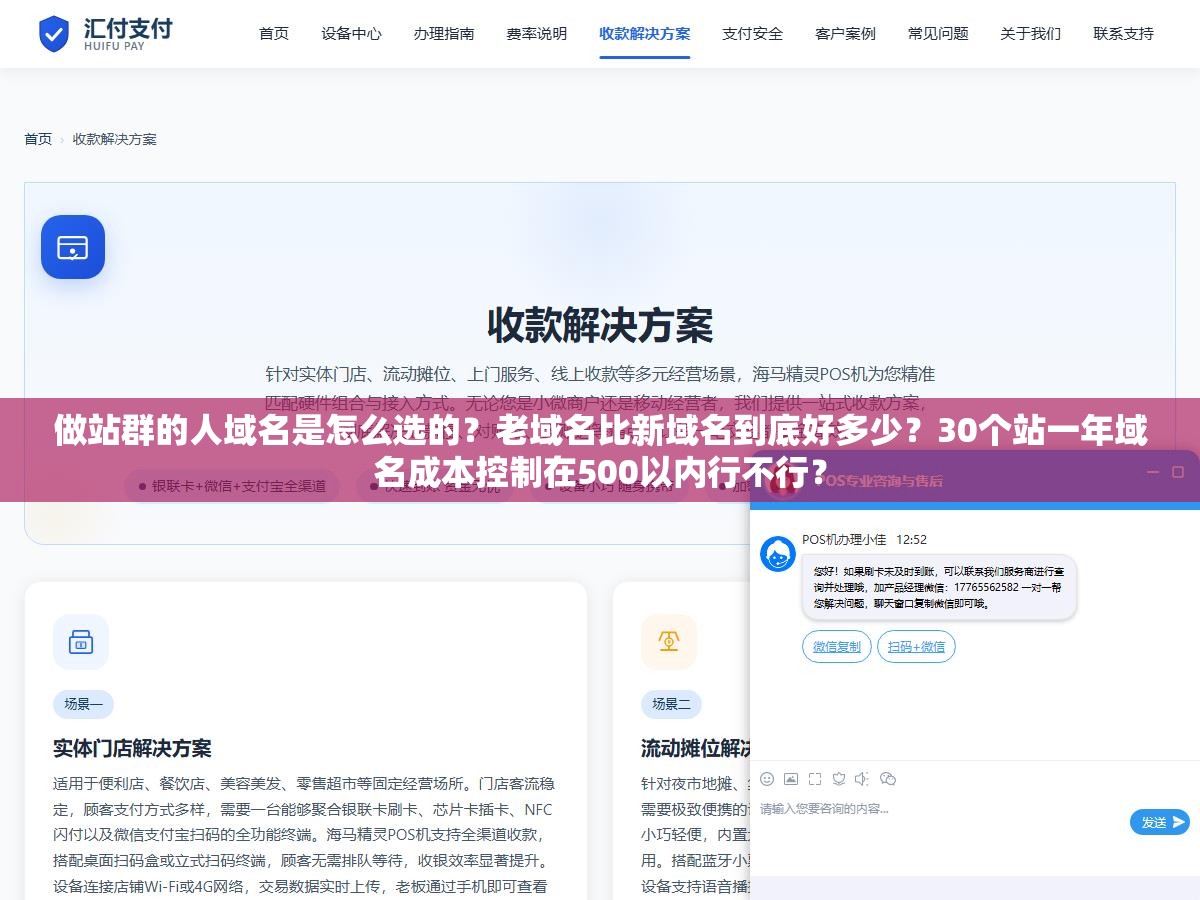Click the chat message with number 17765562582

[939, 587]
